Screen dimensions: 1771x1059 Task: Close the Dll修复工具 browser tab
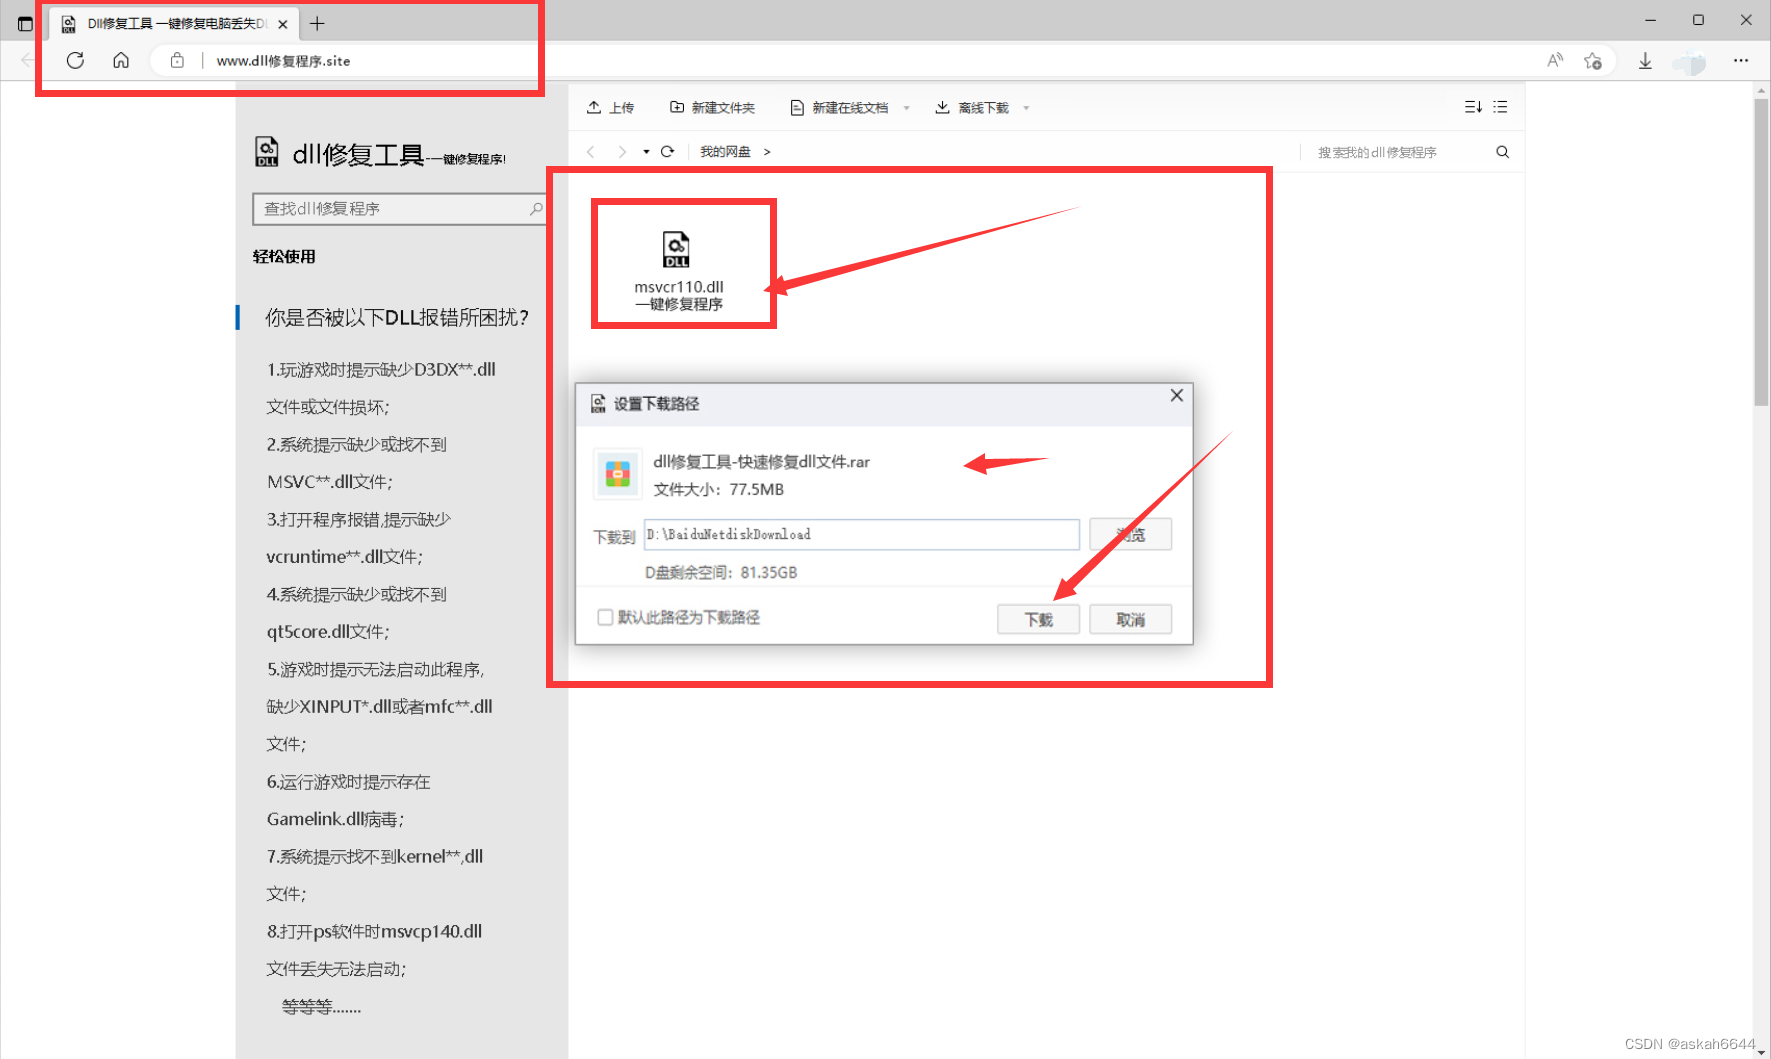point(283,24)
